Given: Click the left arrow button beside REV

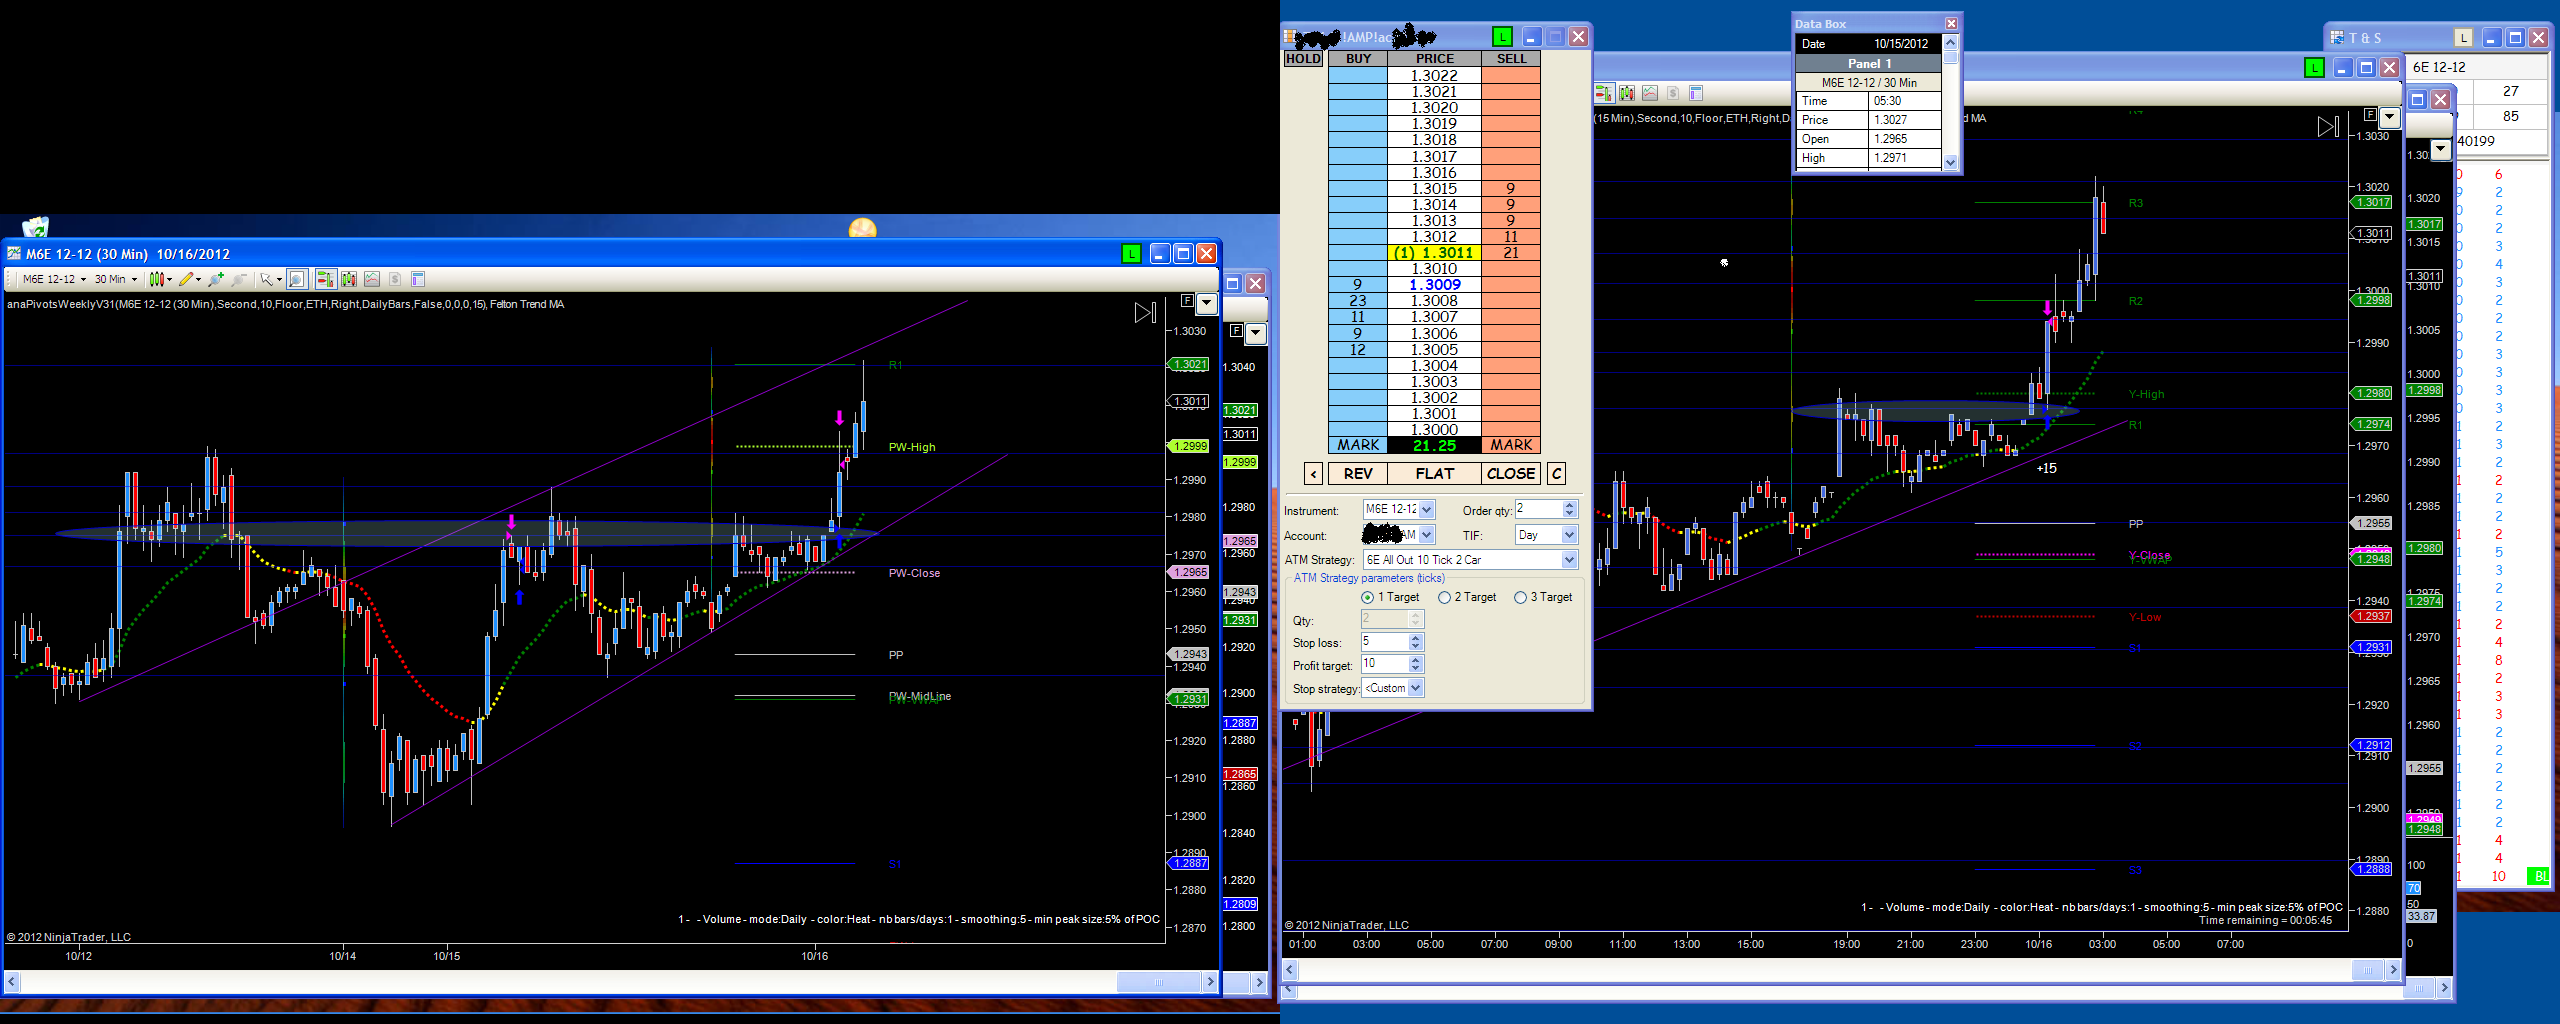Looking at the screenshot, I should pos(1314,474).
